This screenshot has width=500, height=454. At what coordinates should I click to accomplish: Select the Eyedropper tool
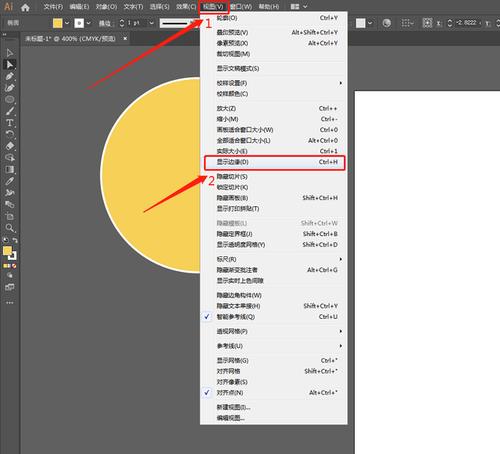9,181
